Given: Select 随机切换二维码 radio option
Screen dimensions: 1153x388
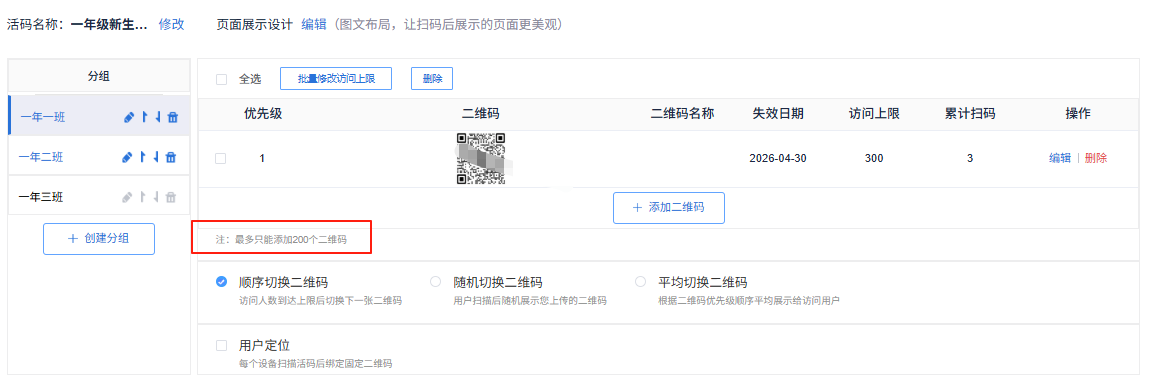Looking at the screenshot, I should click(435, 281).
